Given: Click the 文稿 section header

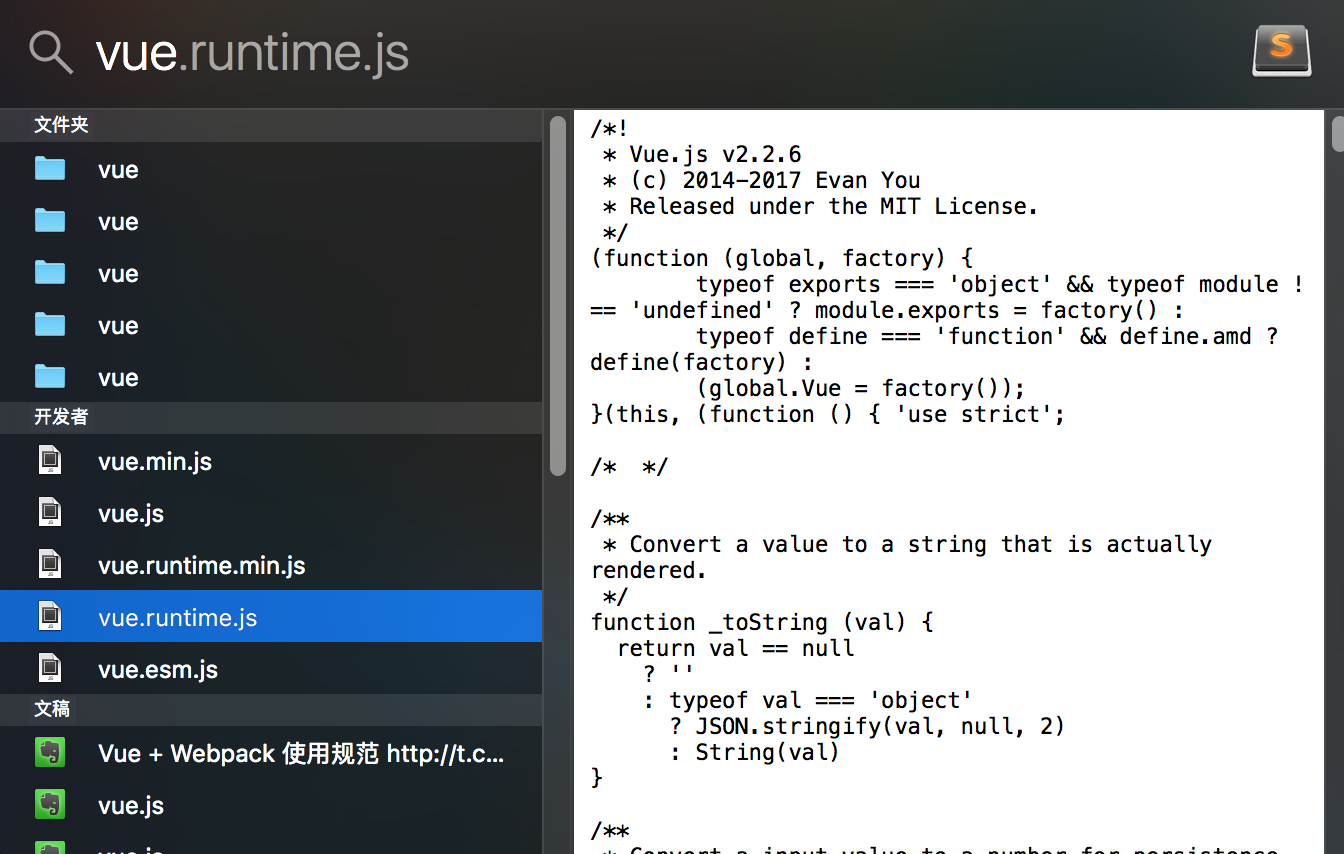Looking at the screenshot, I should coord(271,709).
